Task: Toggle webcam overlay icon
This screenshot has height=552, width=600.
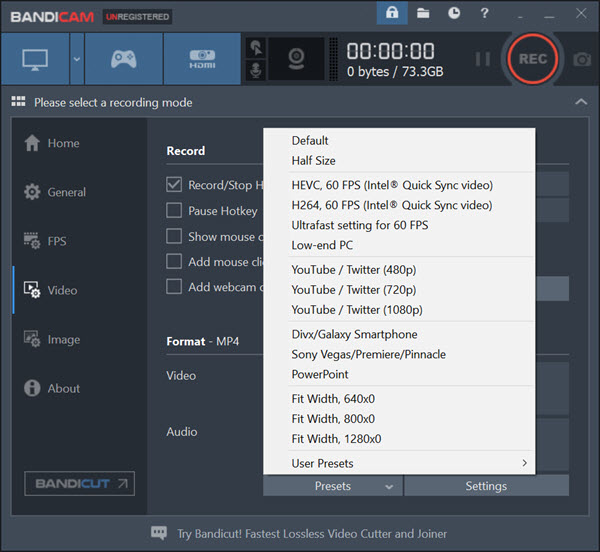Action: 296,59
